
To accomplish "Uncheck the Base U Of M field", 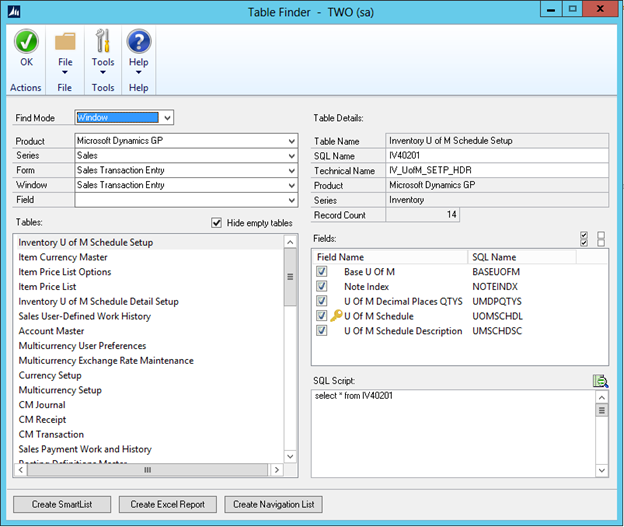I will click(x=322, y=271).
